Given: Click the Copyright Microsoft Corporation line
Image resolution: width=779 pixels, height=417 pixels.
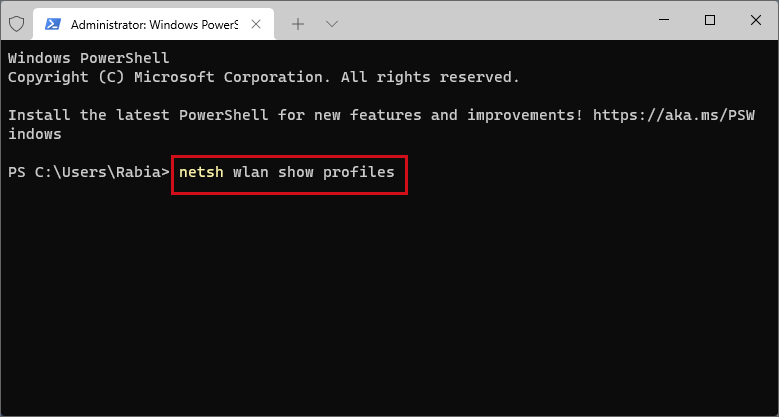Looking at the screenshot, I should [264, 78].
